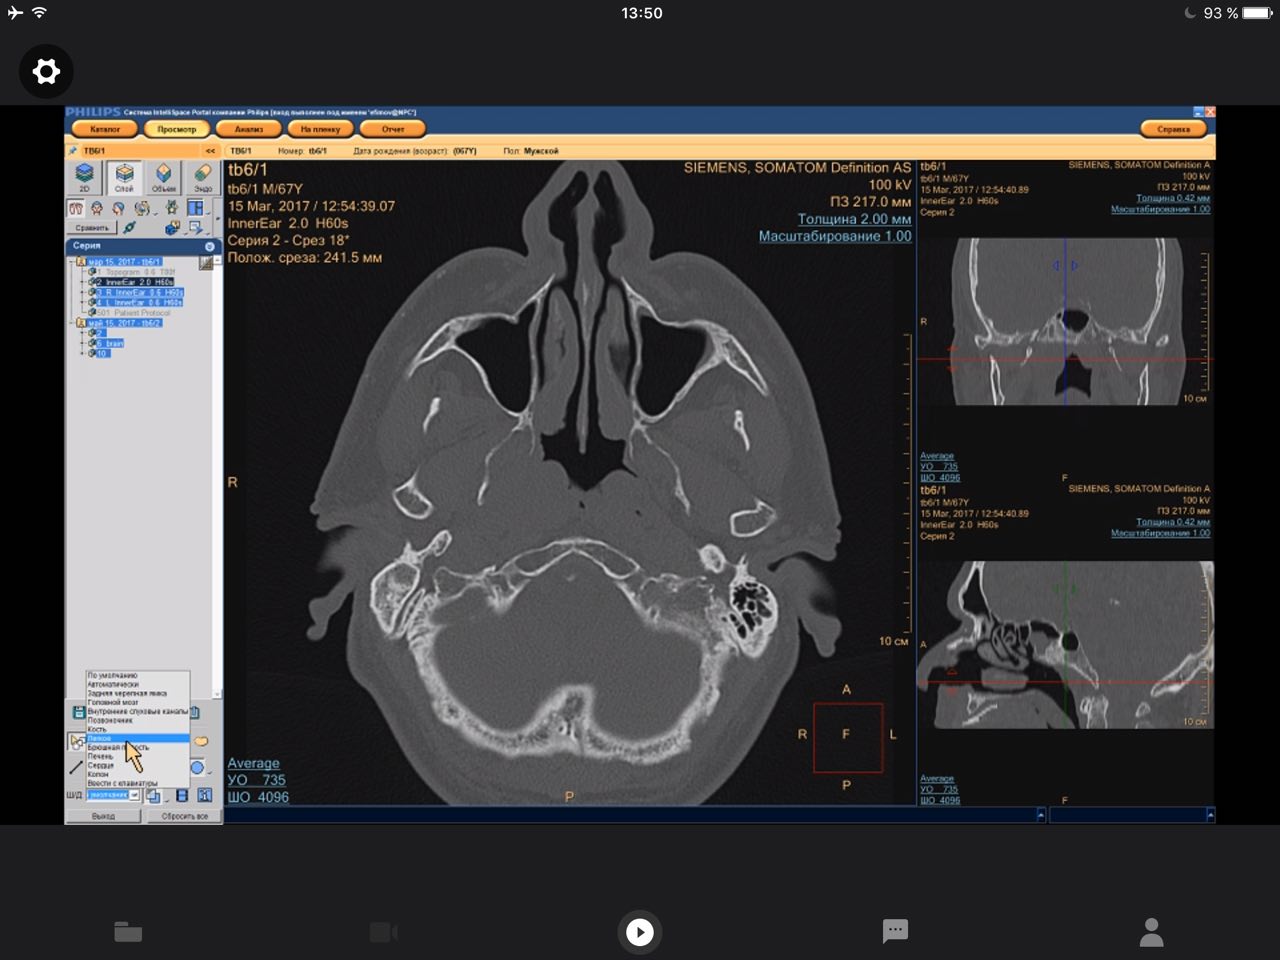Click the Сравнить compare button

92,228
